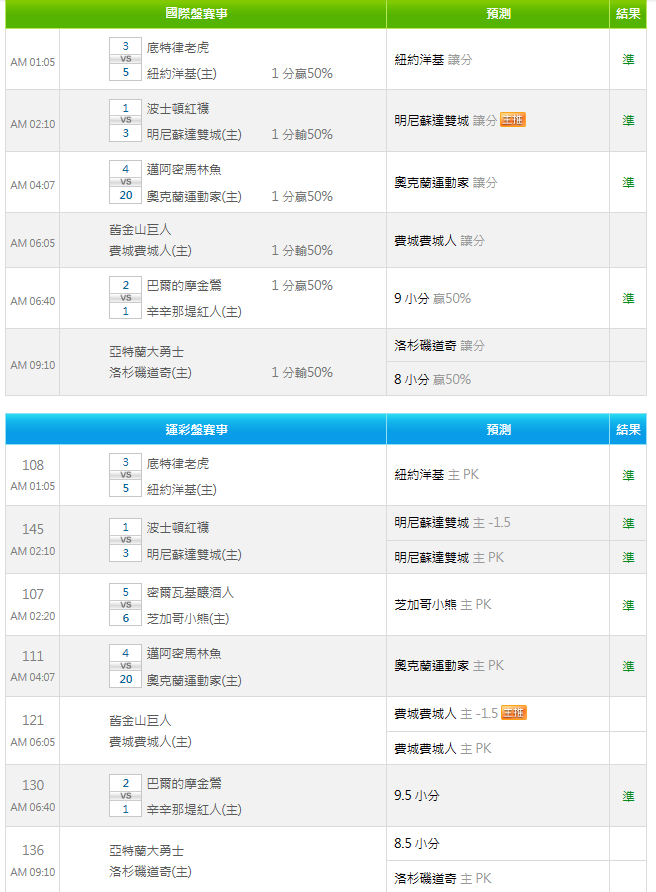Image resolution: width=656 pixels, height=892 pixels.
Task: Click the 5 vs 6 score box for 芝加哥小熊
Action: pyautogui.click(x=125, y=605)
